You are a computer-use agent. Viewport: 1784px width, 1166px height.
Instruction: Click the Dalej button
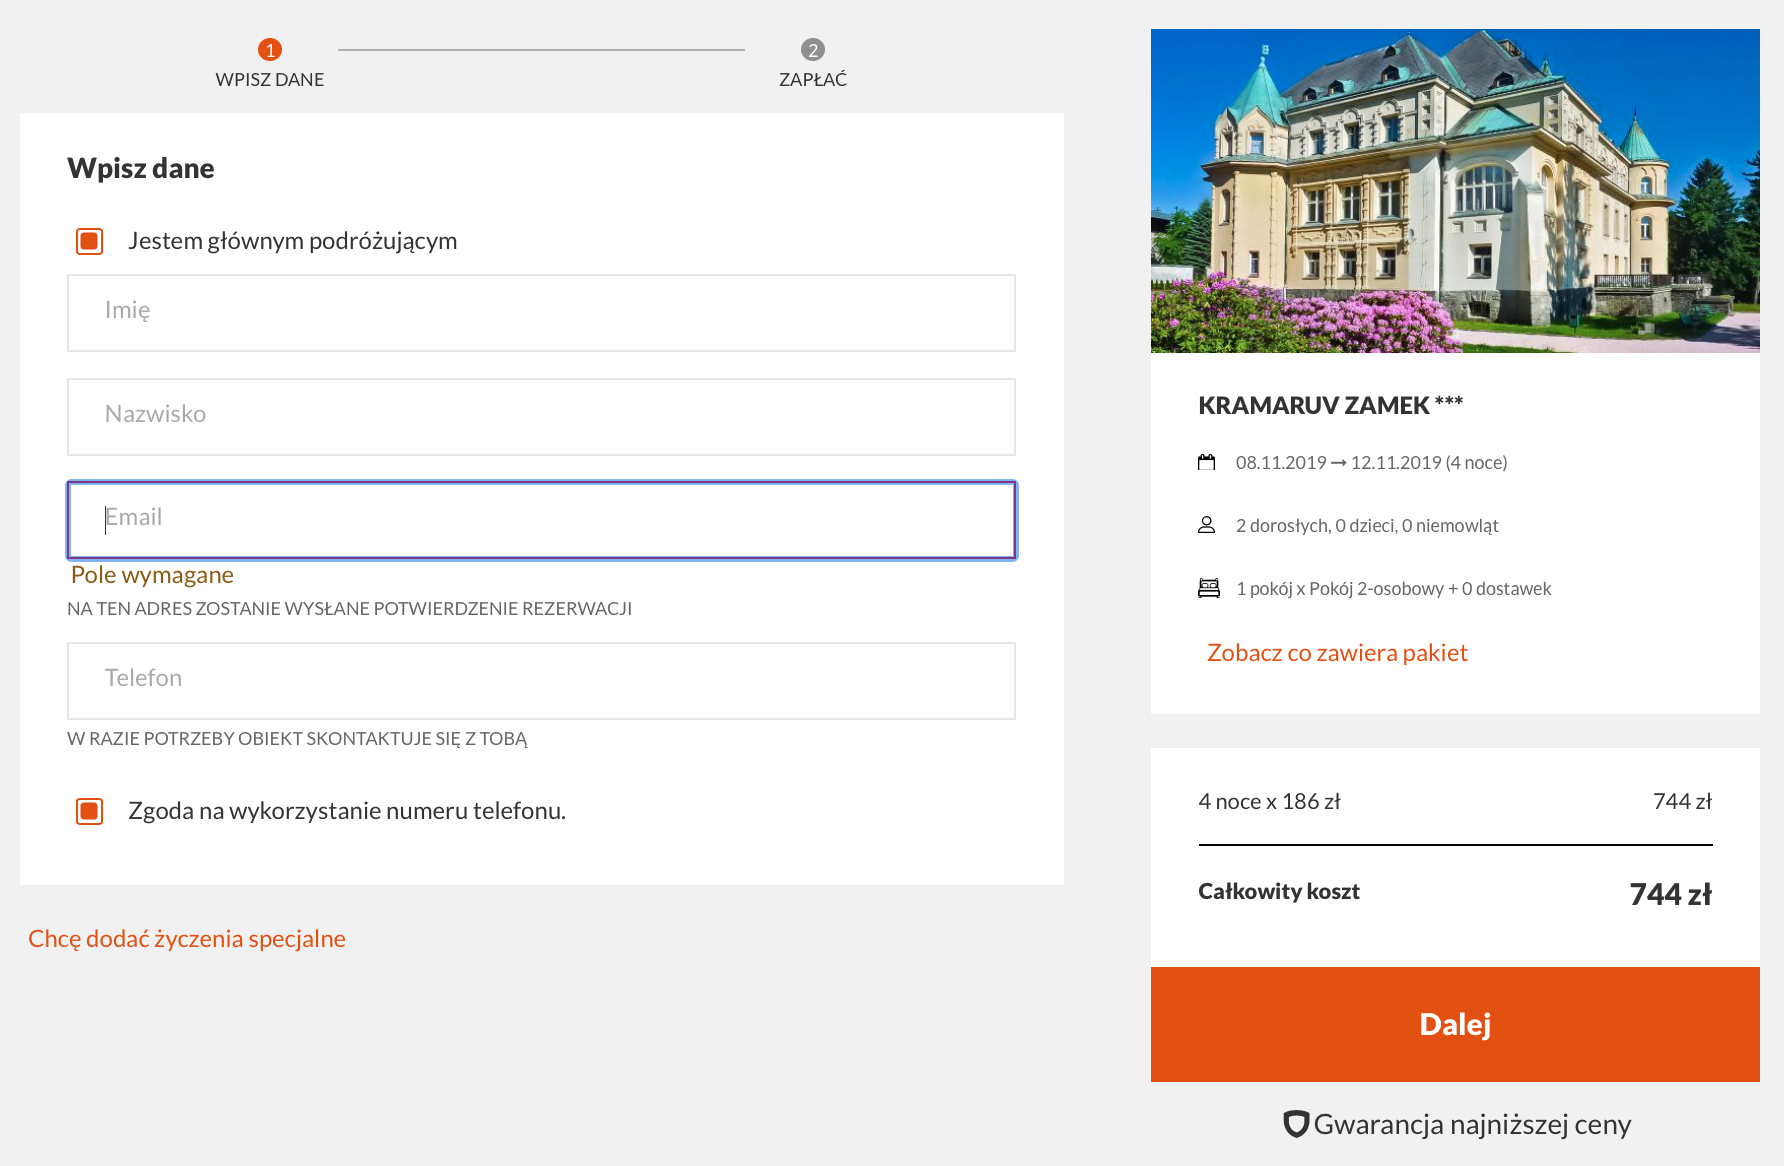[1455, 1024]
